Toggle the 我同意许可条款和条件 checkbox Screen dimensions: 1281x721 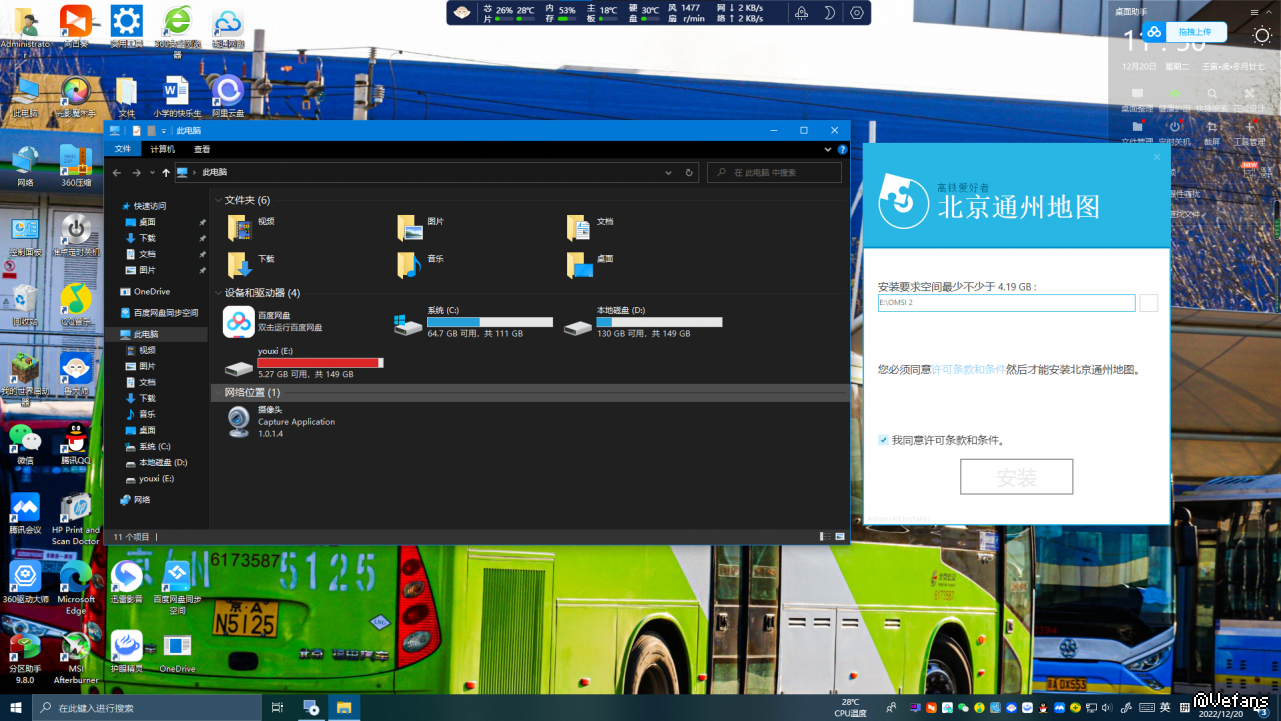tap(883, 440)
